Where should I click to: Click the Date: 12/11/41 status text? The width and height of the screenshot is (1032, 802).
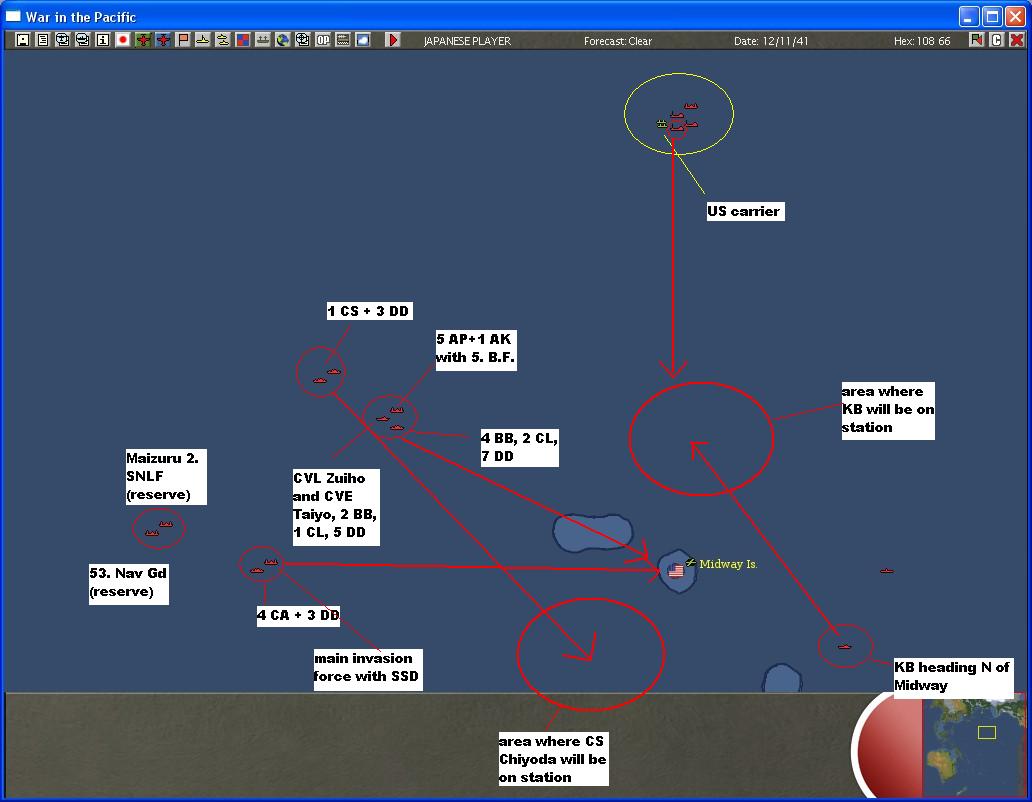771,41
